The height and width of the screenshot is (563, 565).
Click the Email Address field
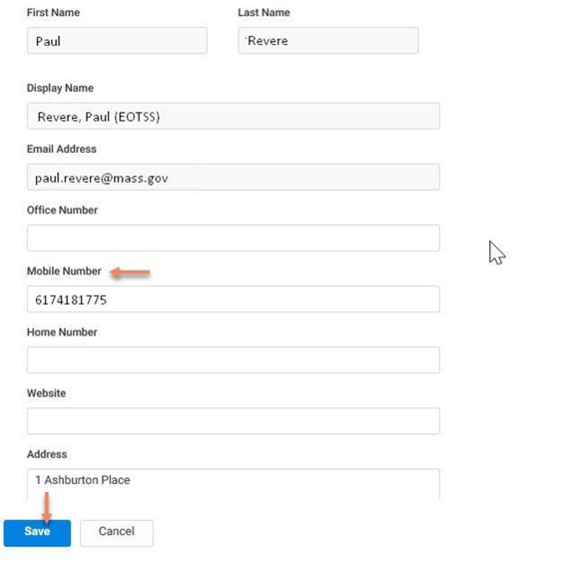pos(233,177)
